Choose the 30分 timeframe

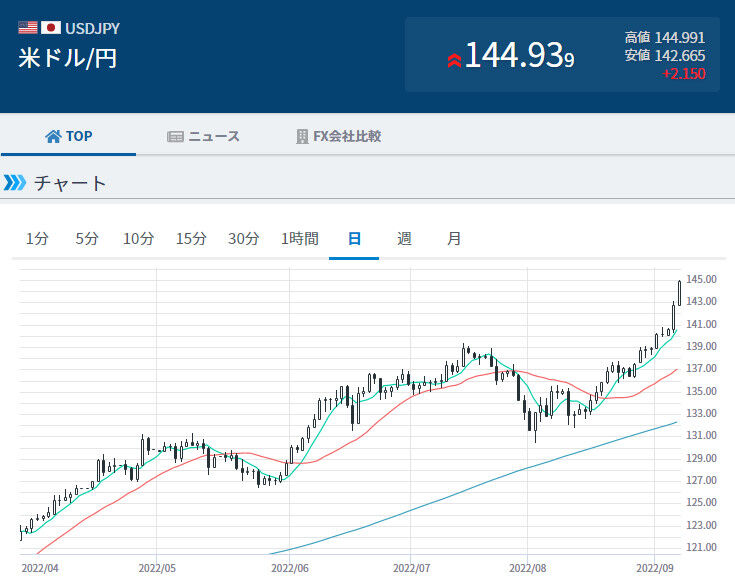pos(243,239)
